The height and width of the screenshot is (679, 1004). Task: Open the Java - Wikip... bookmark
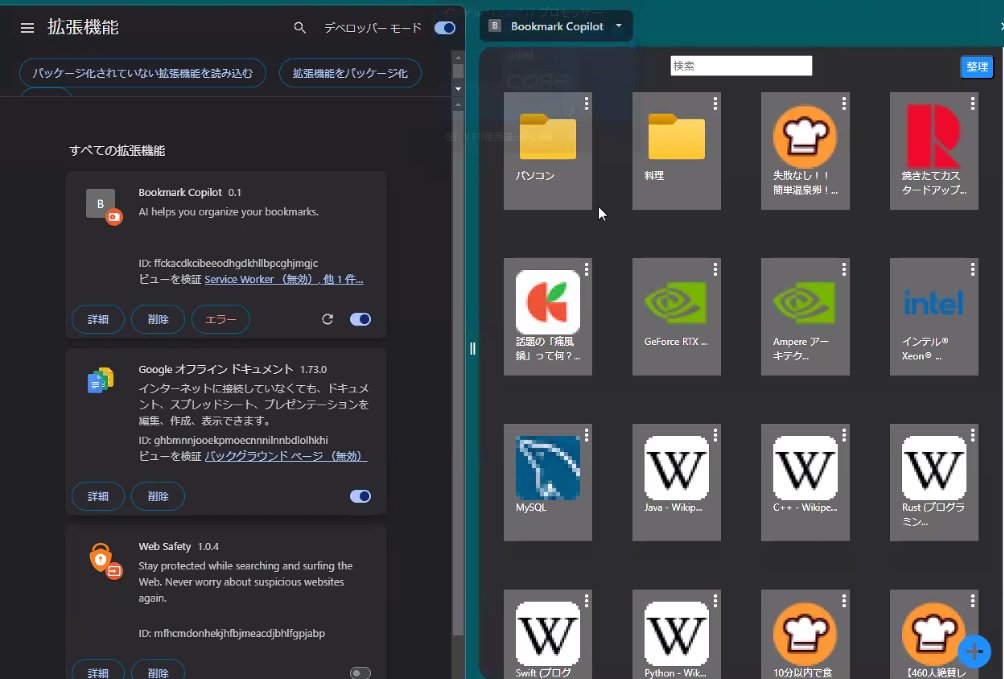[x=677, y=482]
